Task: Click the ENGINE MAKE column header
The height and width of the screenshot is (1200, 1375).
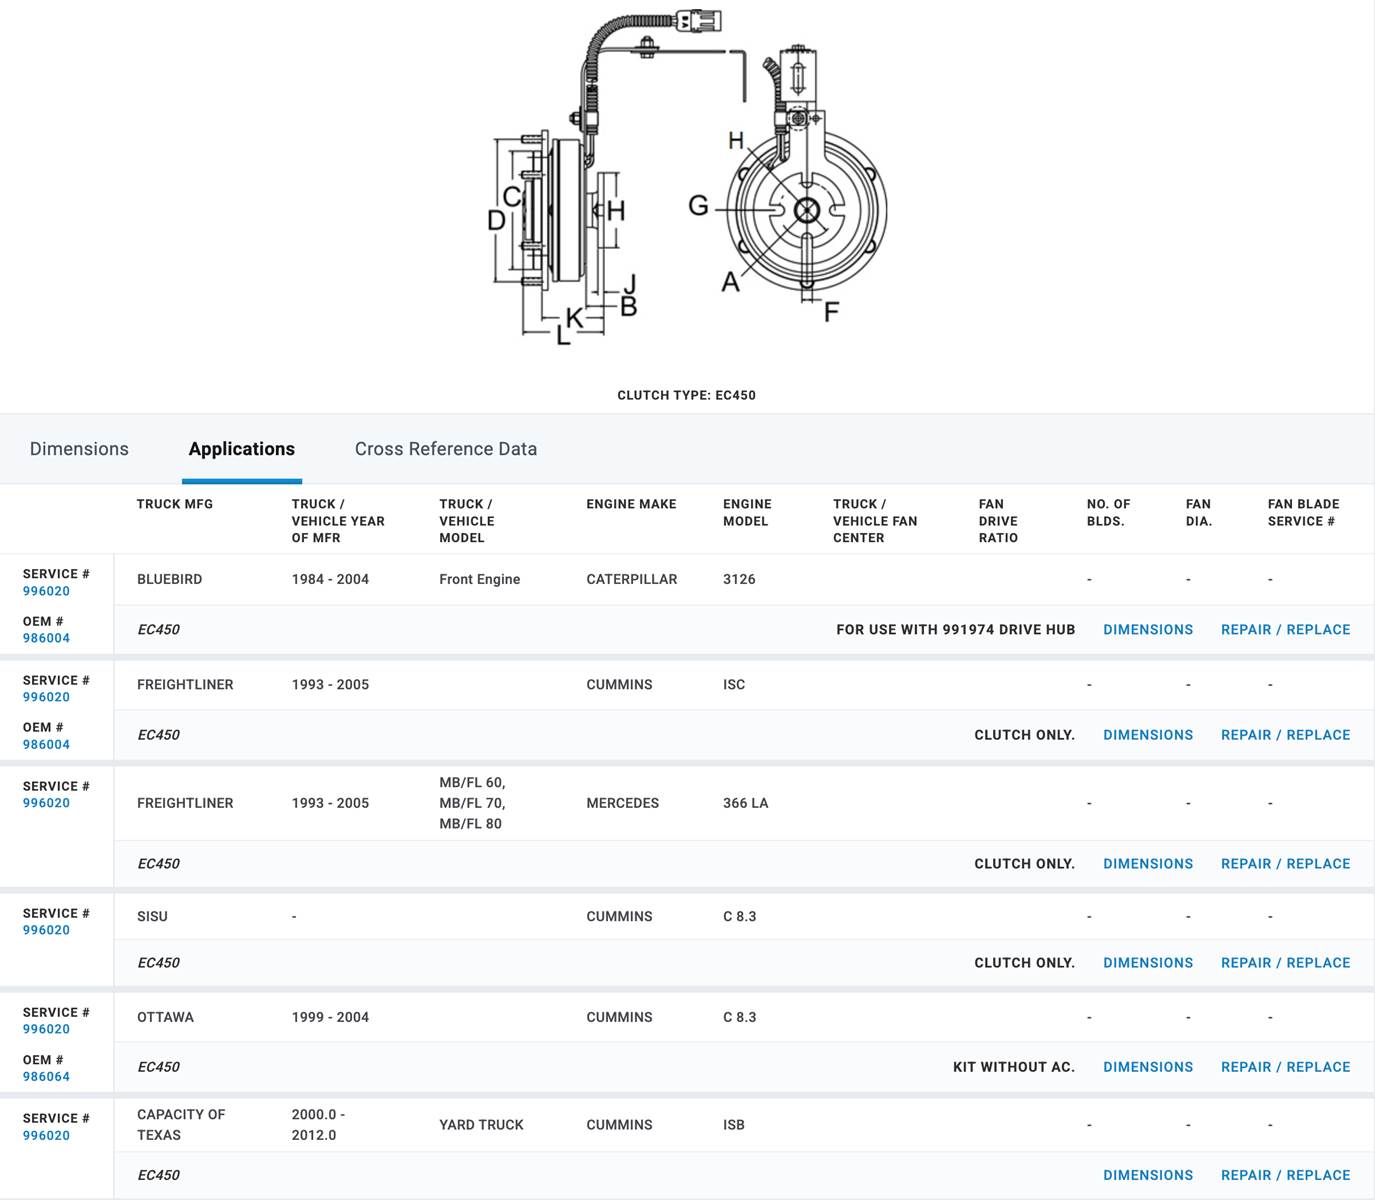Action: click(x=631, y=504)
